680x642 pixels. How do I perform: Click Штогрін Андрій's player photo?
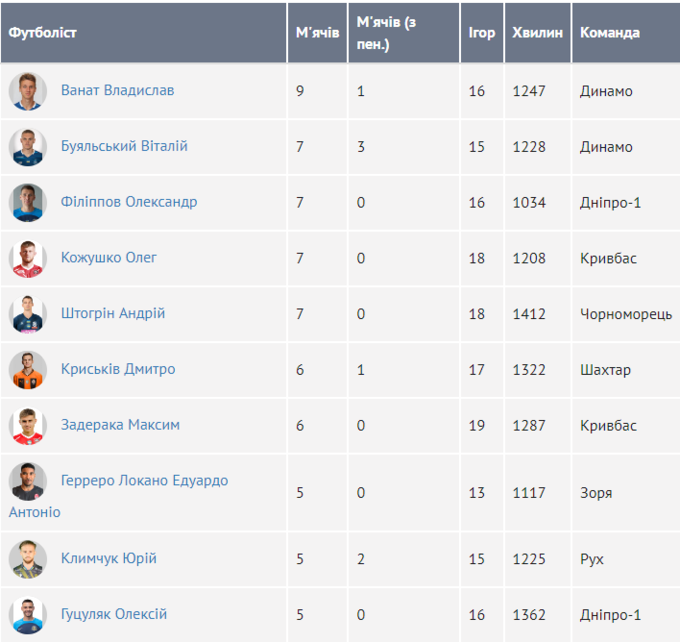pos(28,314)
